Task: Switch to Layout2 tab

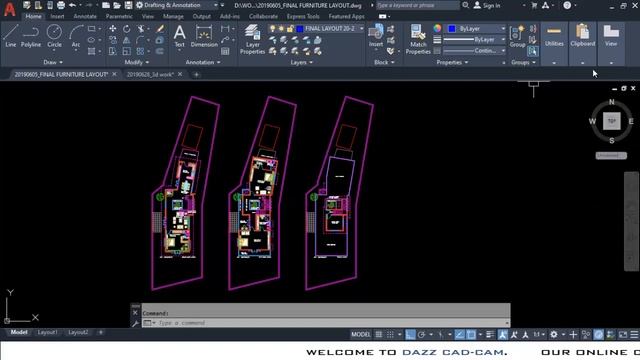Action: pos(78,332)
